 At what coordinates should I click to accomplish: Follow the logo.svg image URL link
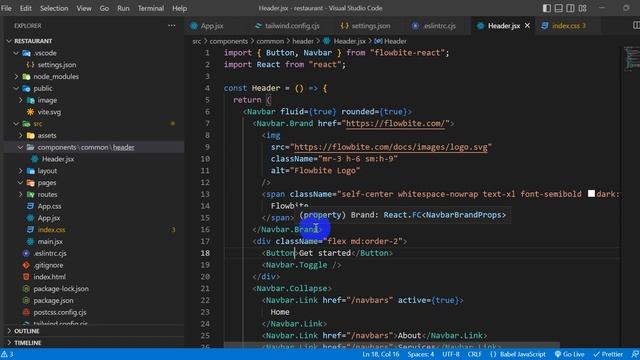391,147
